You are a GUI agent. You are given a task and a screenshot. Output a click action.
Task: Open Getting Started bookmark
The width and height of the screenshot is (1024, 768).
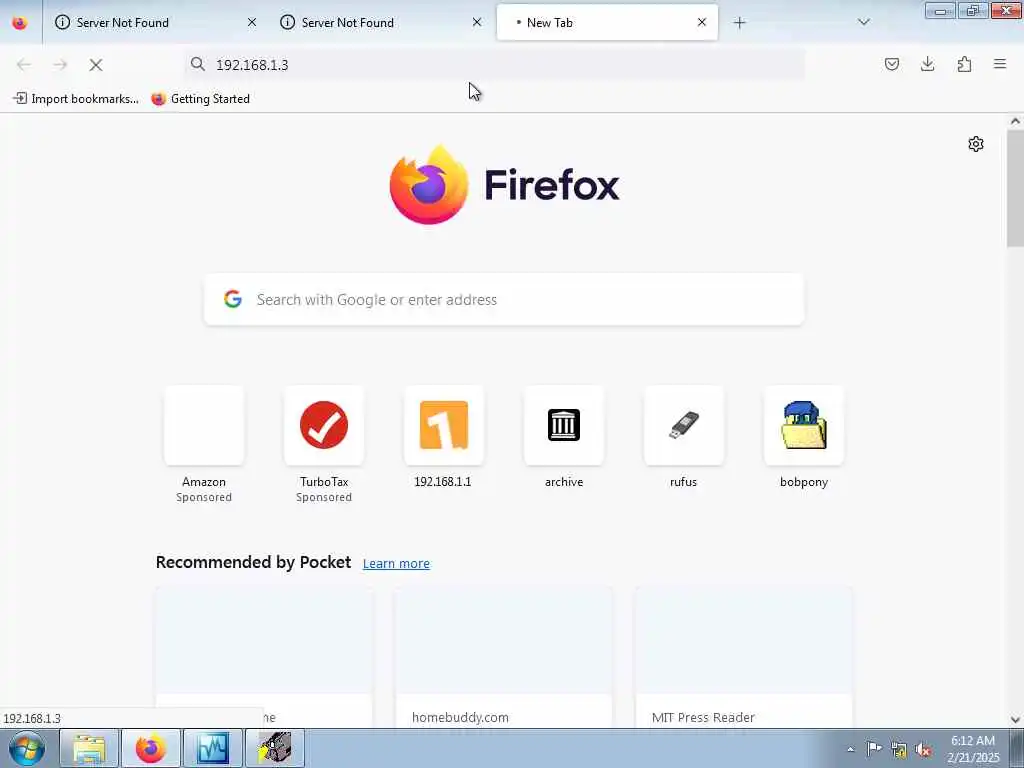click(200, 99)
